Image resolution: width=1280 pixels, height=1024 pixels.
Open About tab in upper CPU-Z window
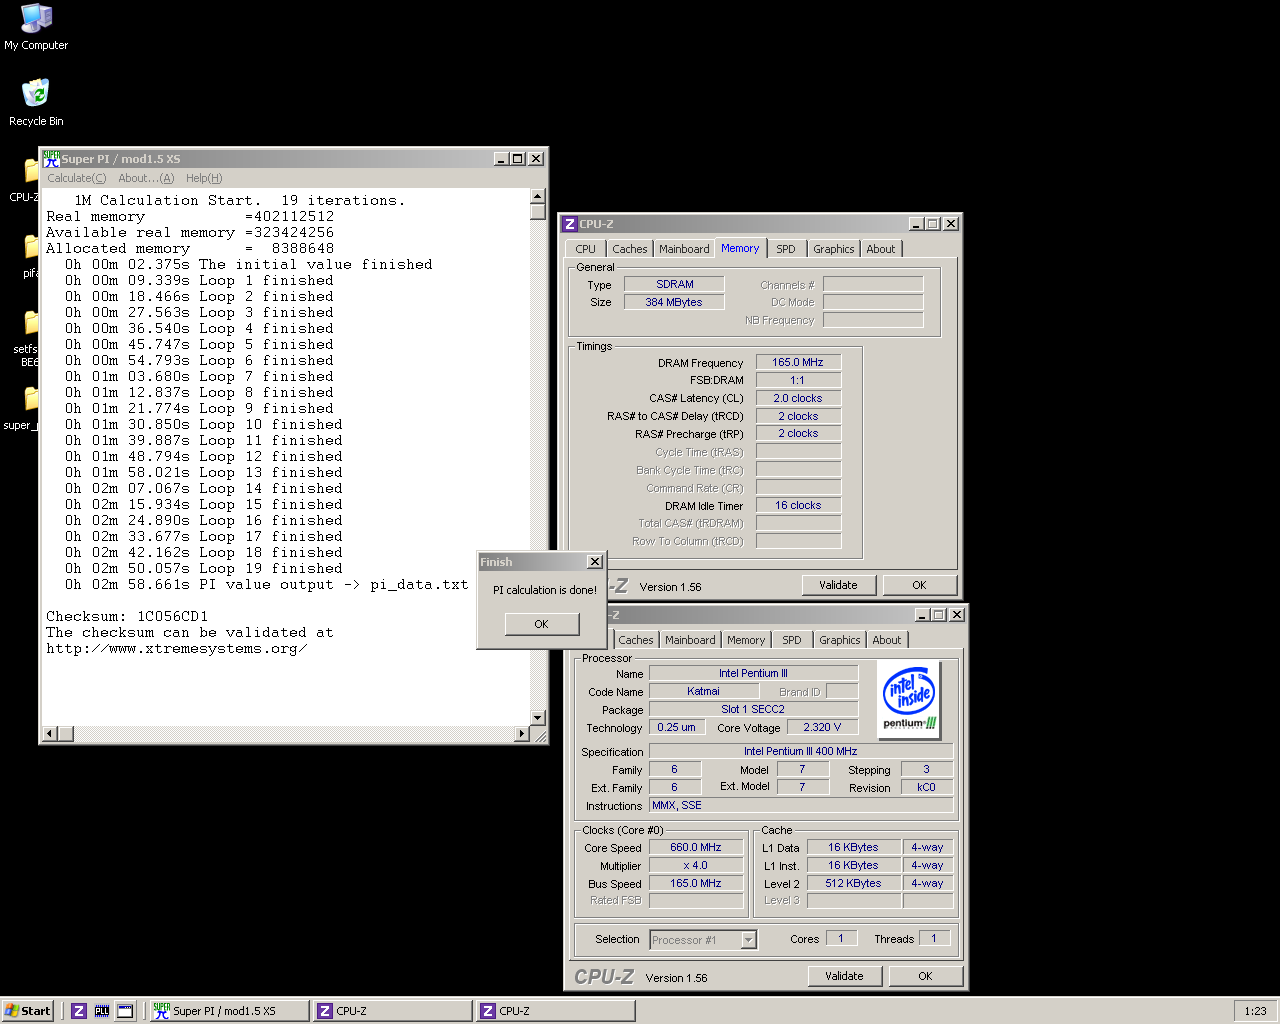881,249
